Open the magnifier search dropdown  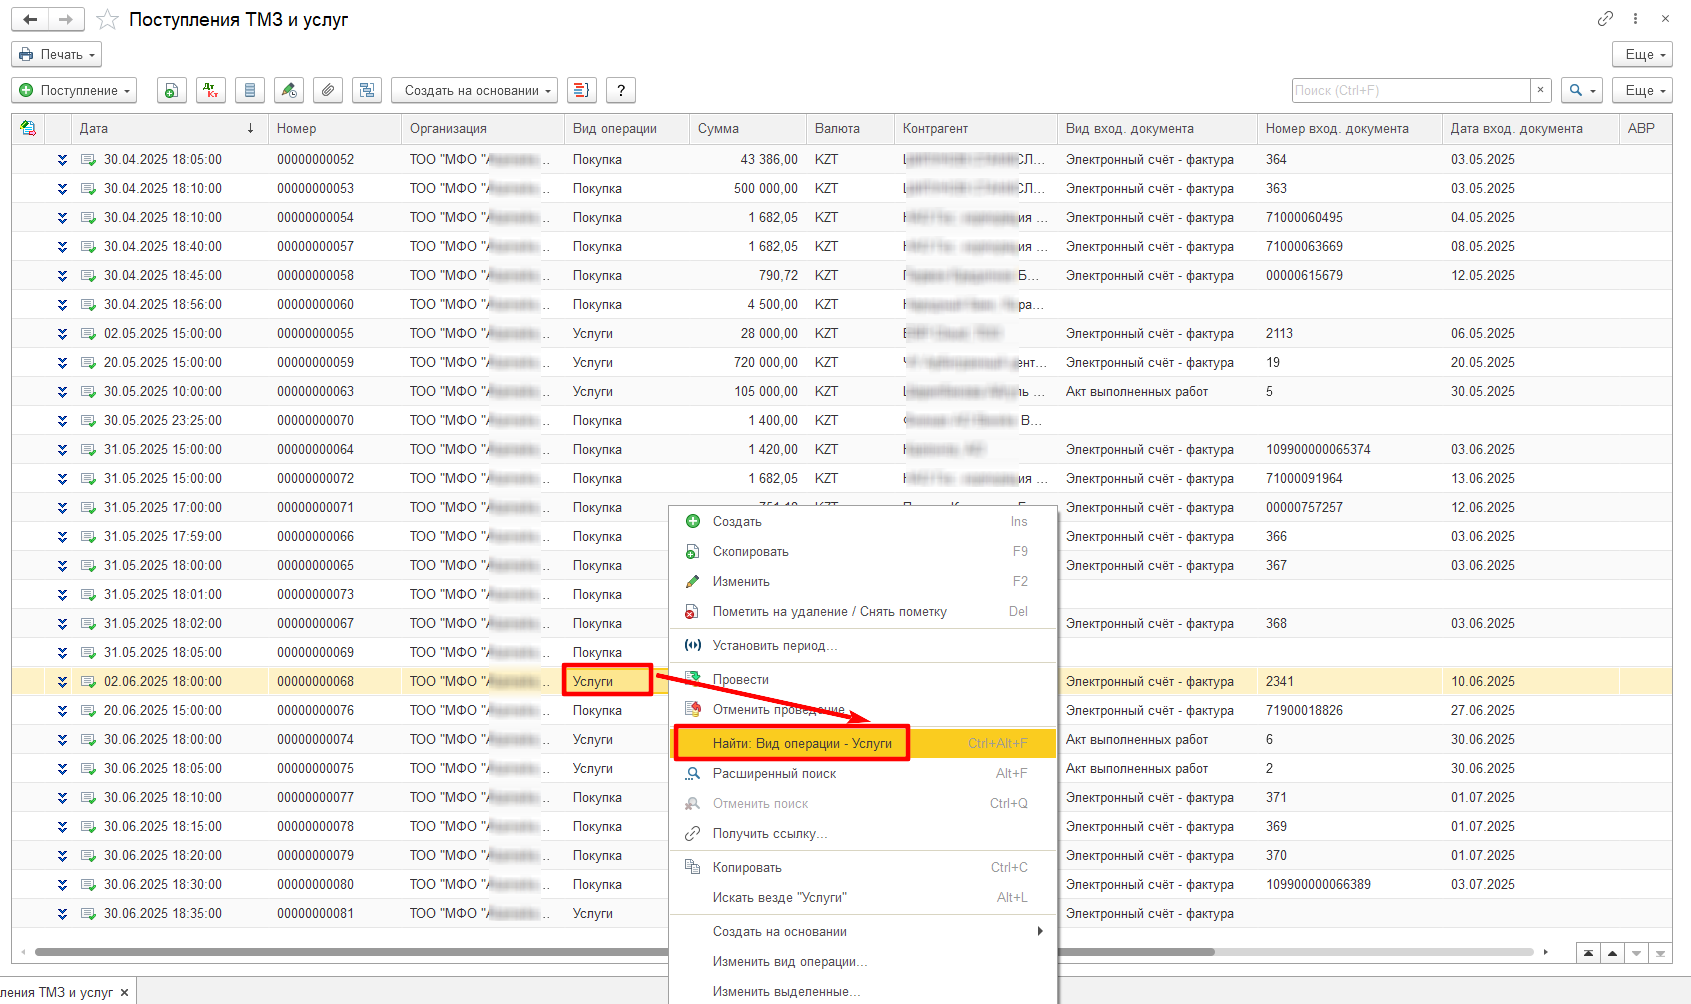[1582, 90]
